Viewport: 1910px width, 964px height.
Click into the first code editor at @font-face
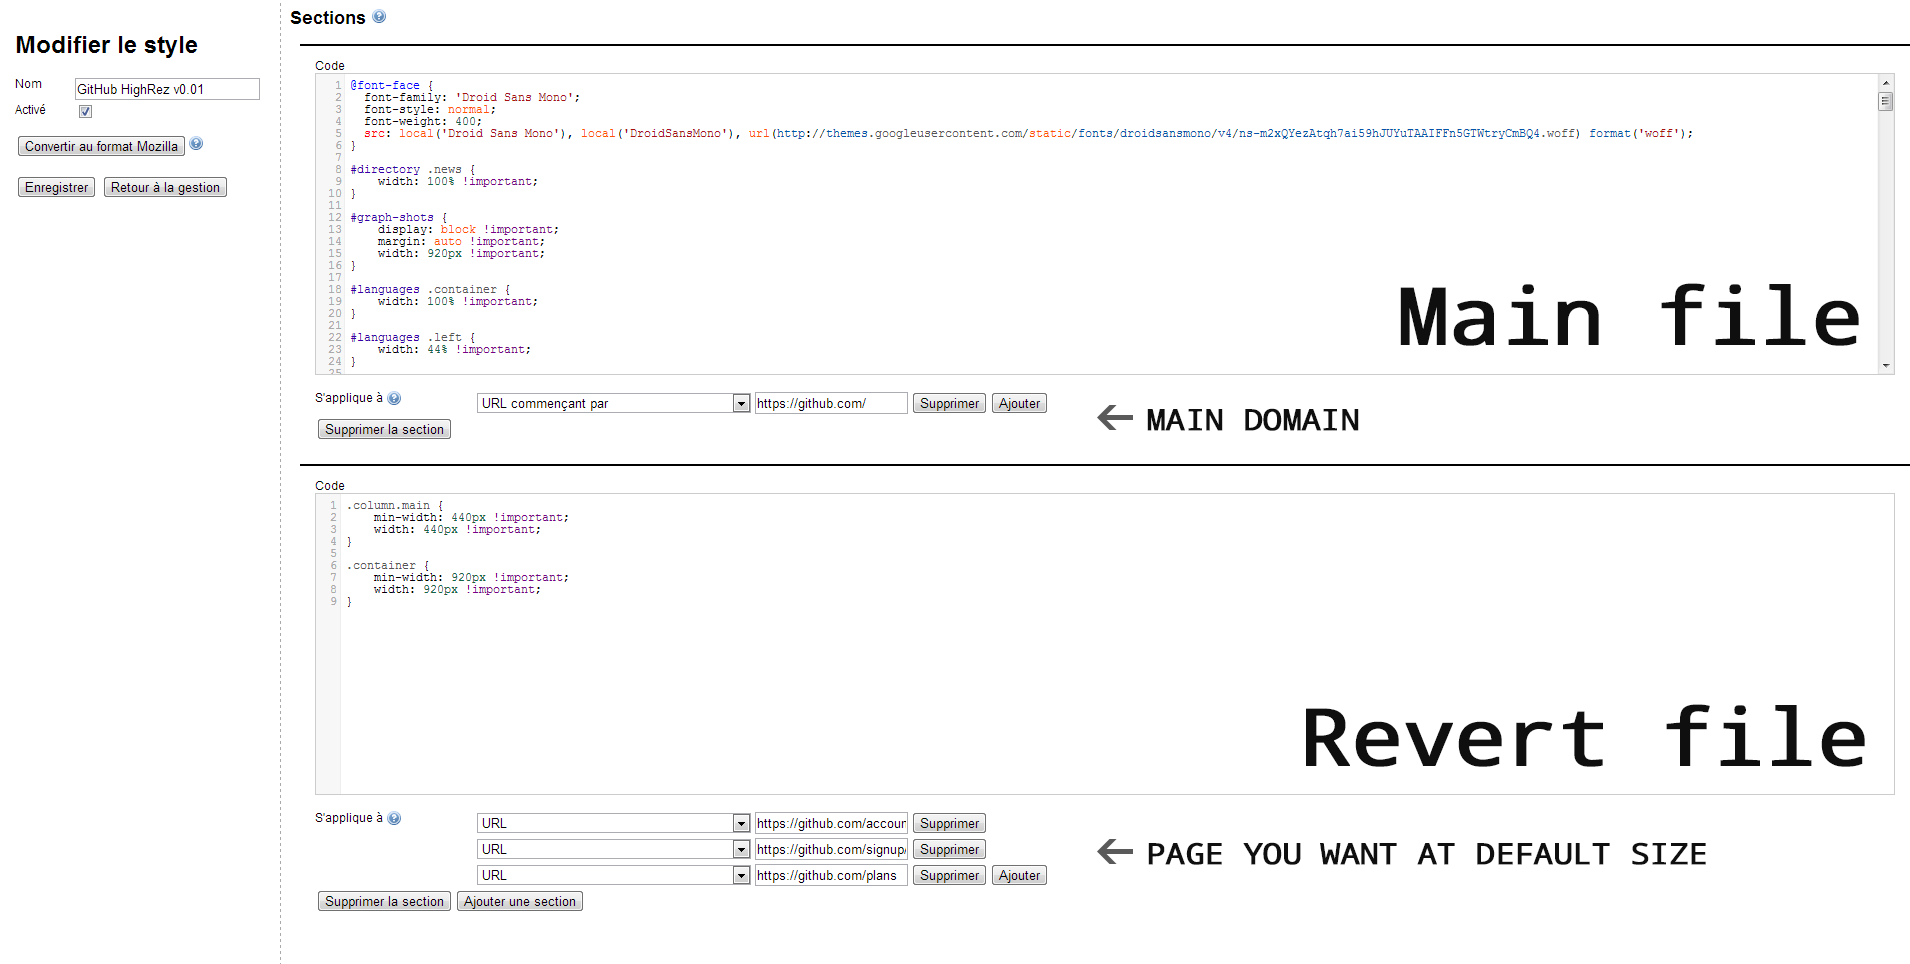391,85
